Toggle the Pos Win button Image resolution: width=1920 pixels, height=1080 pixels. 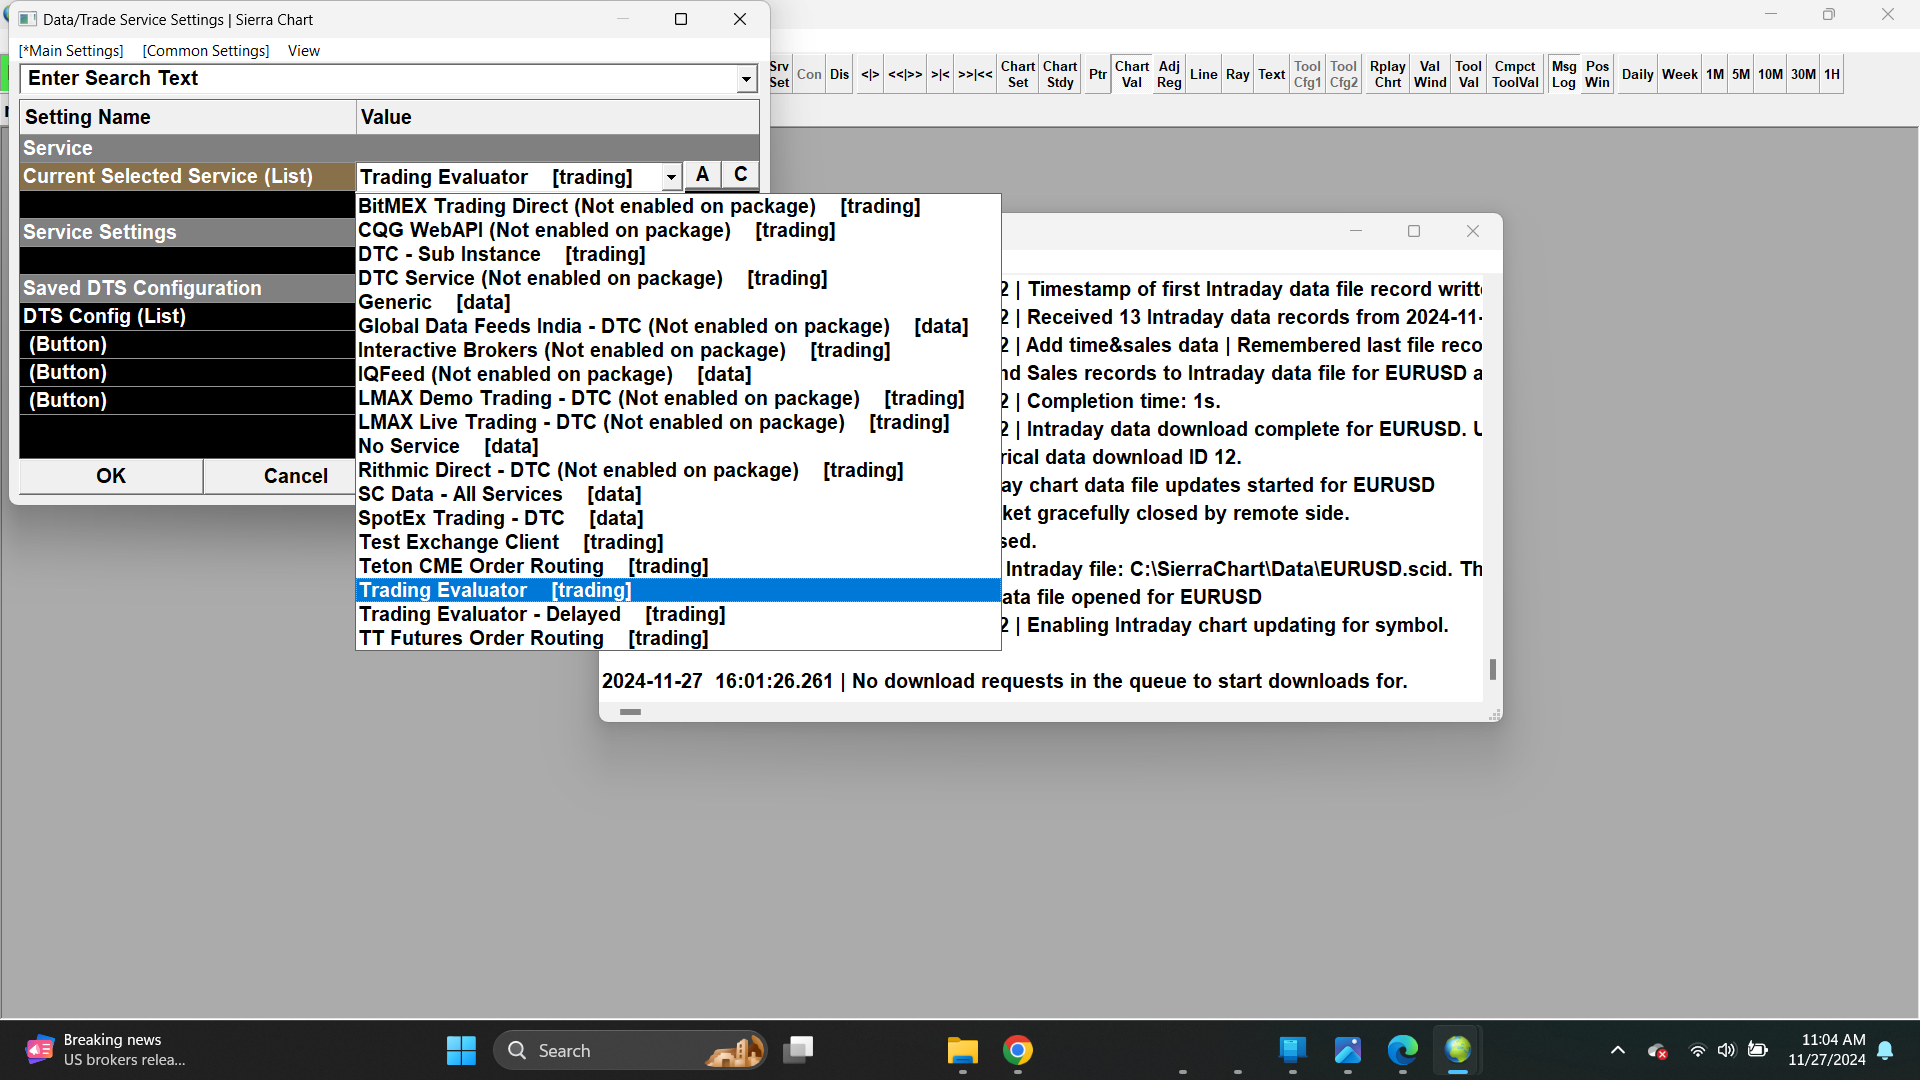click(x=1597, y=74)
